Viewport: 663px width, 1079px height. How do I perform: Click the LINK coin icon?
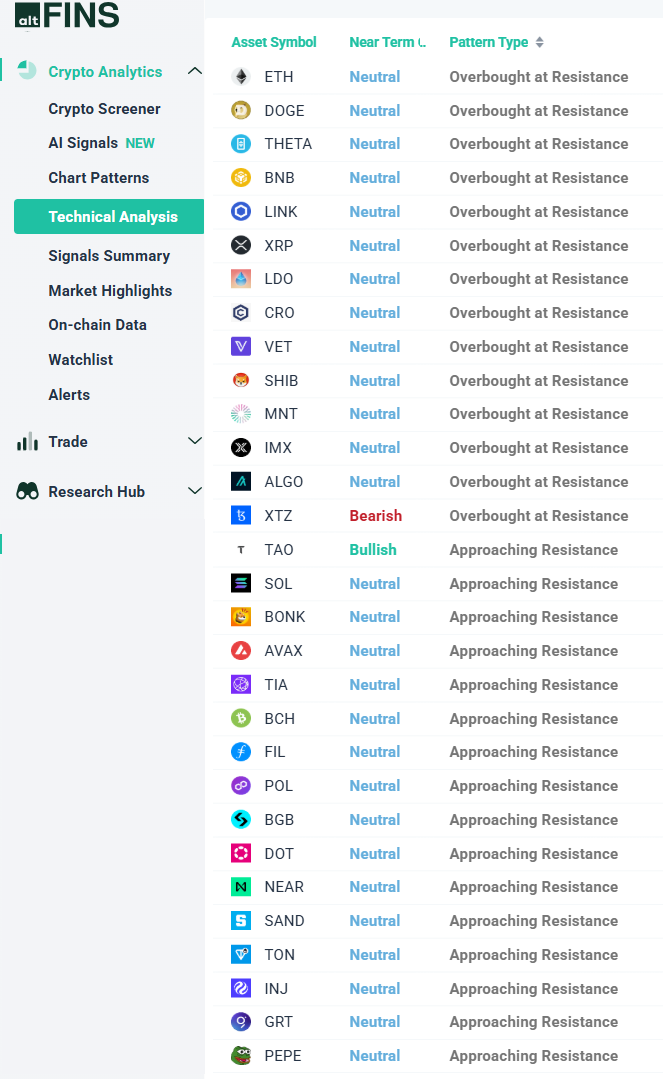tap(241, 211)
